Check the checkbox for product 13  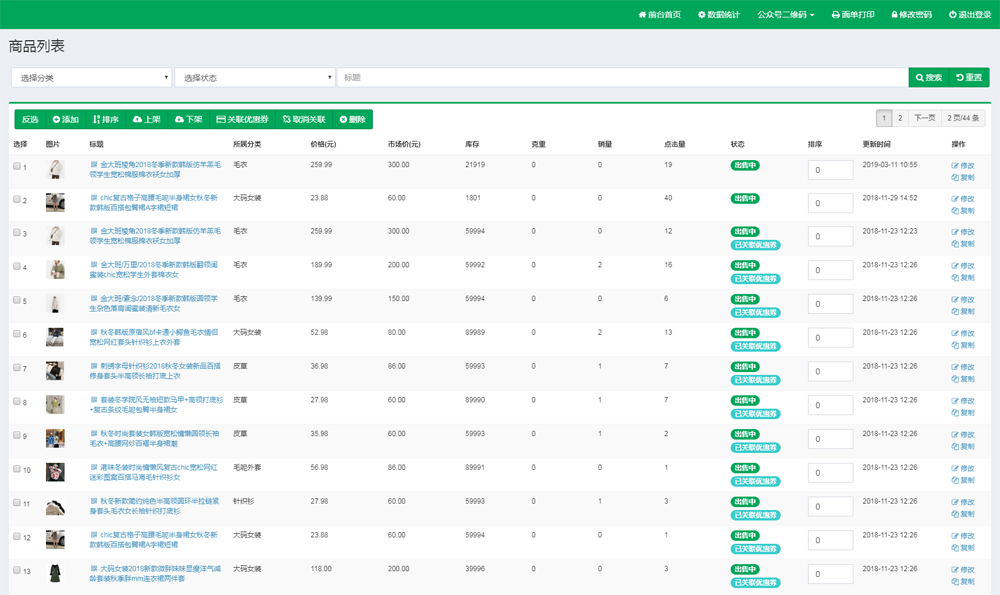[17, 570]
